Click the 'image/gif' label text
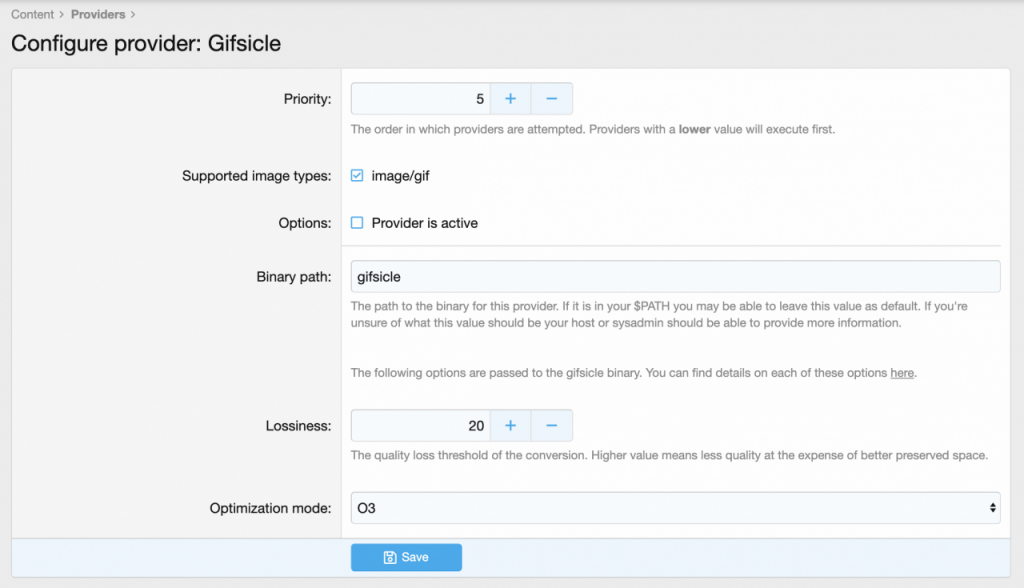 pyautogui.click(x=400, y=176)
